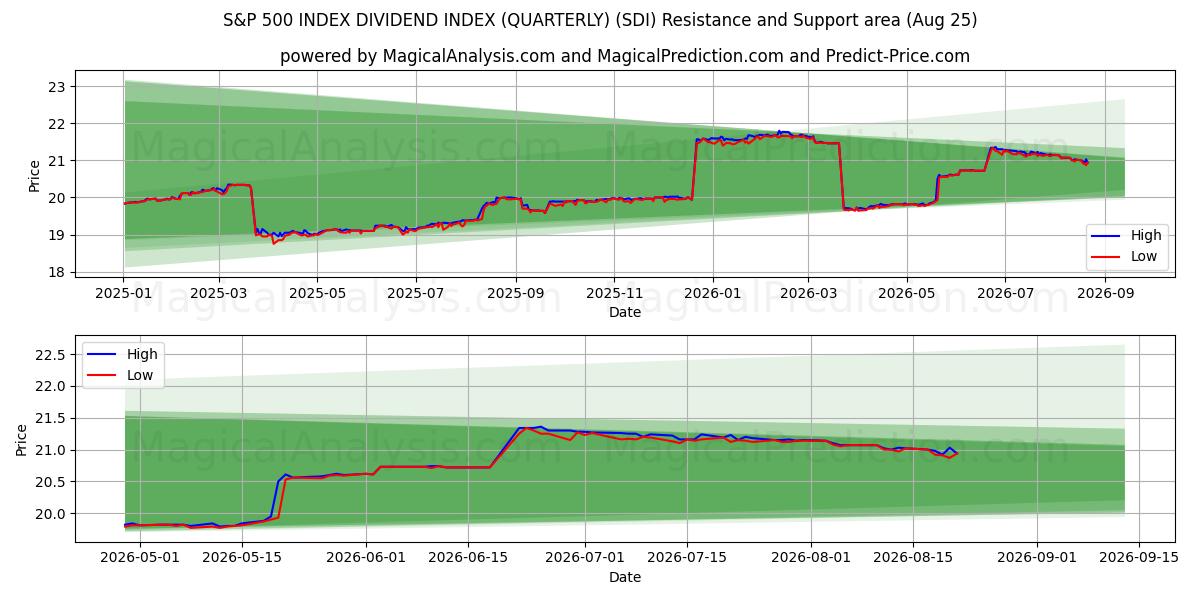Click the '2025-09' tick label on upper x-axis
This screenshot has width=1200, height=600.
(x=516, y=295)
